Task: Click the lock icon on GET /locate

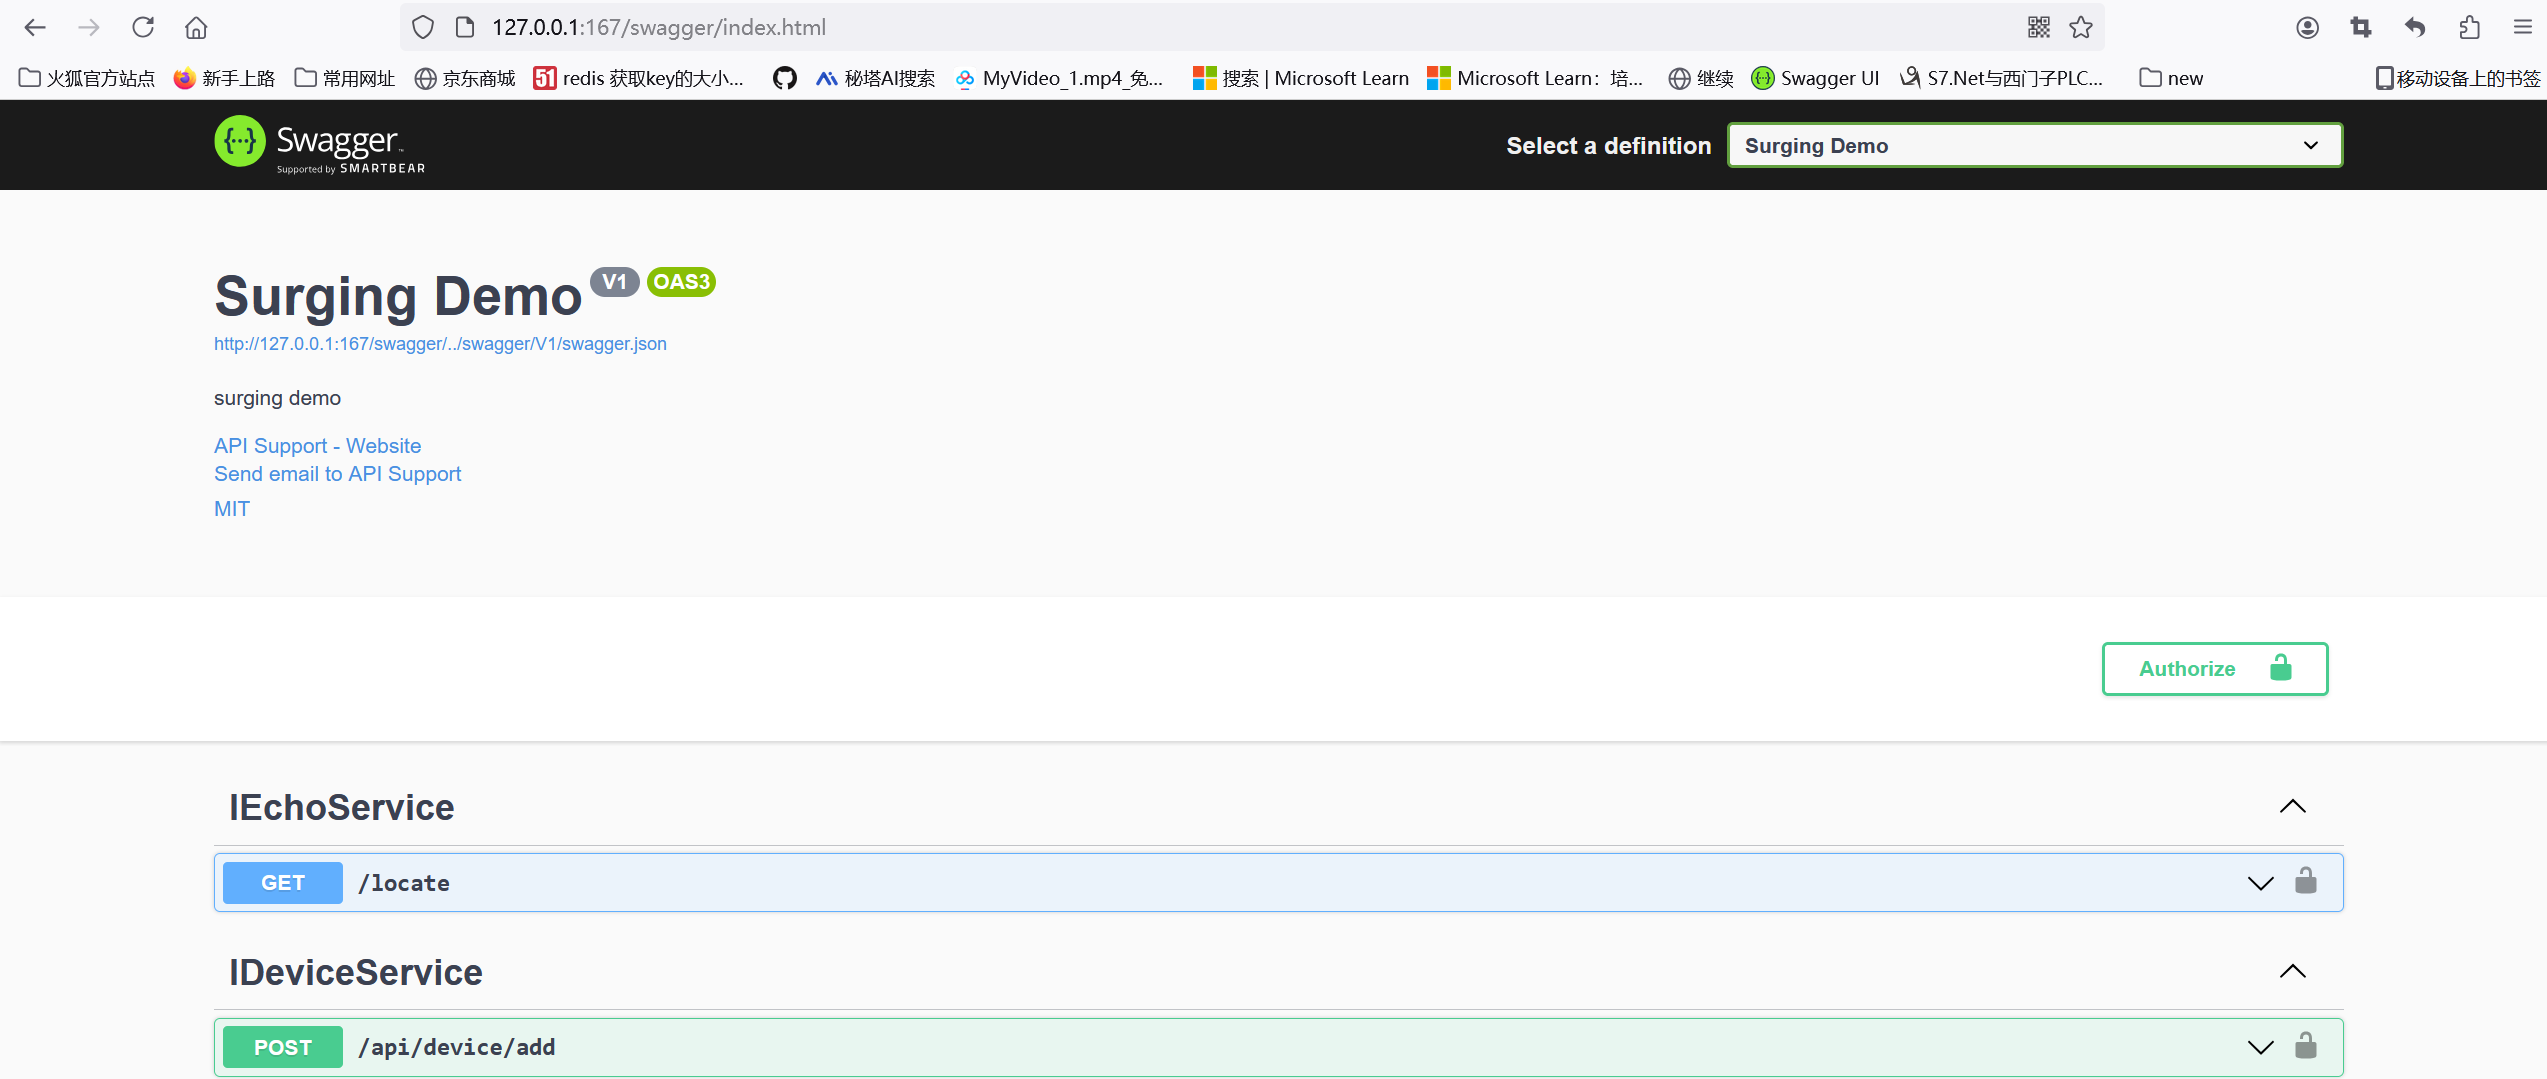Action: coord(2306,881)
